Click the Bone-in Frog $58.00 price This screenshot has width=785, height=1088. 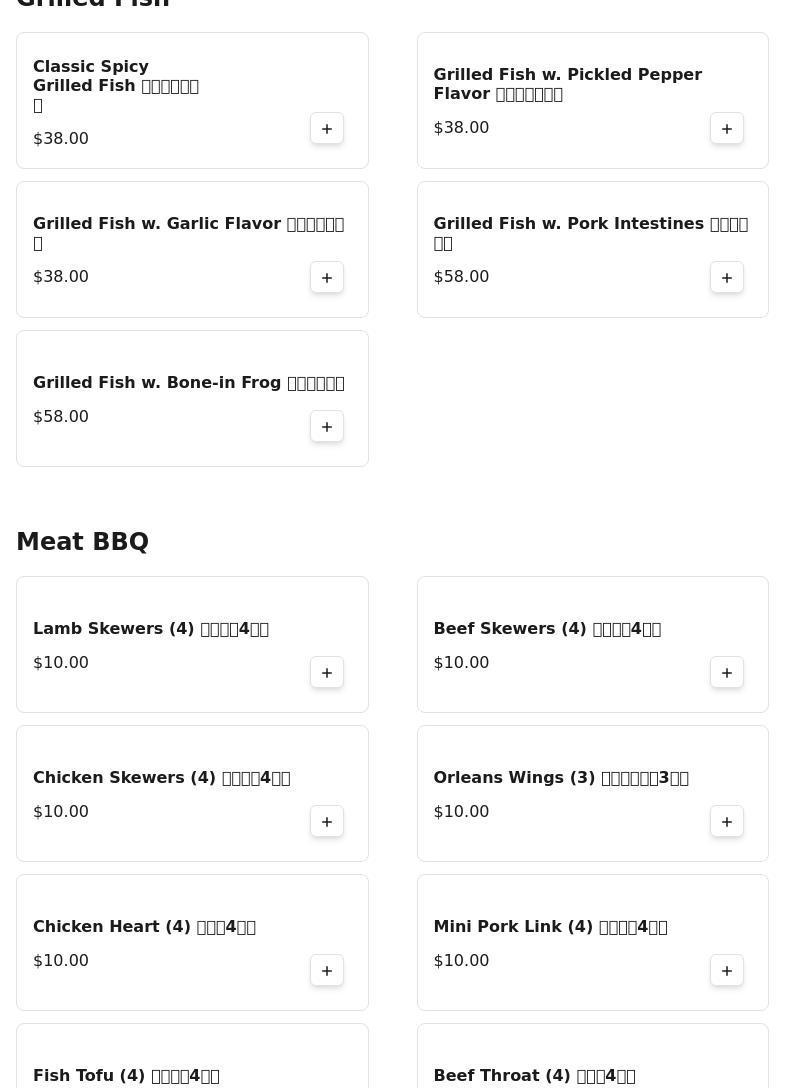coord(61,417)
